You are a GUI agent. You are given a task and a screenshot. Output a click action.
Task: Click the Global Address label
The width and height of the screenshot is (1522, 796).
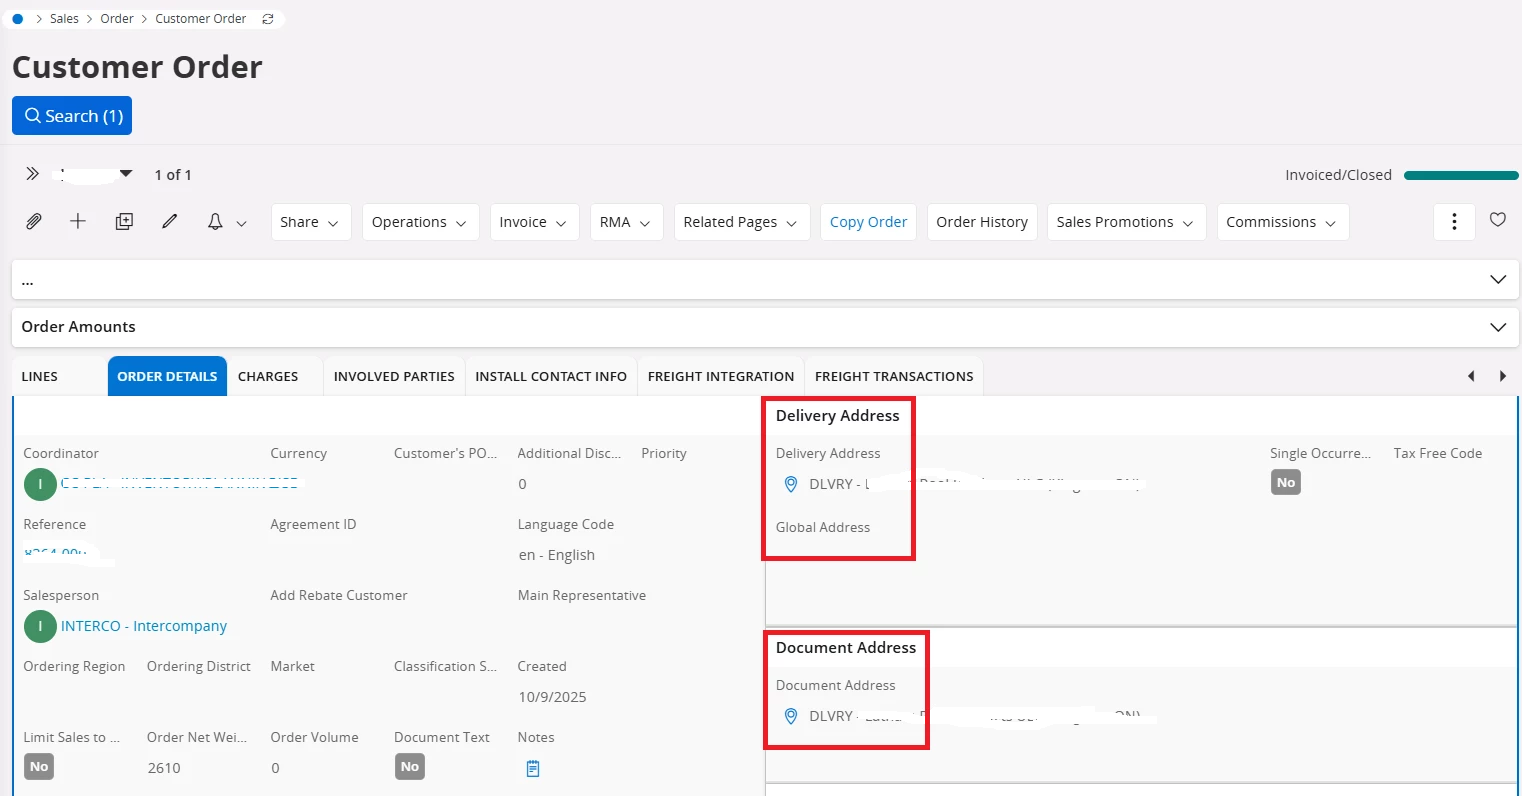tap(823, 527)
